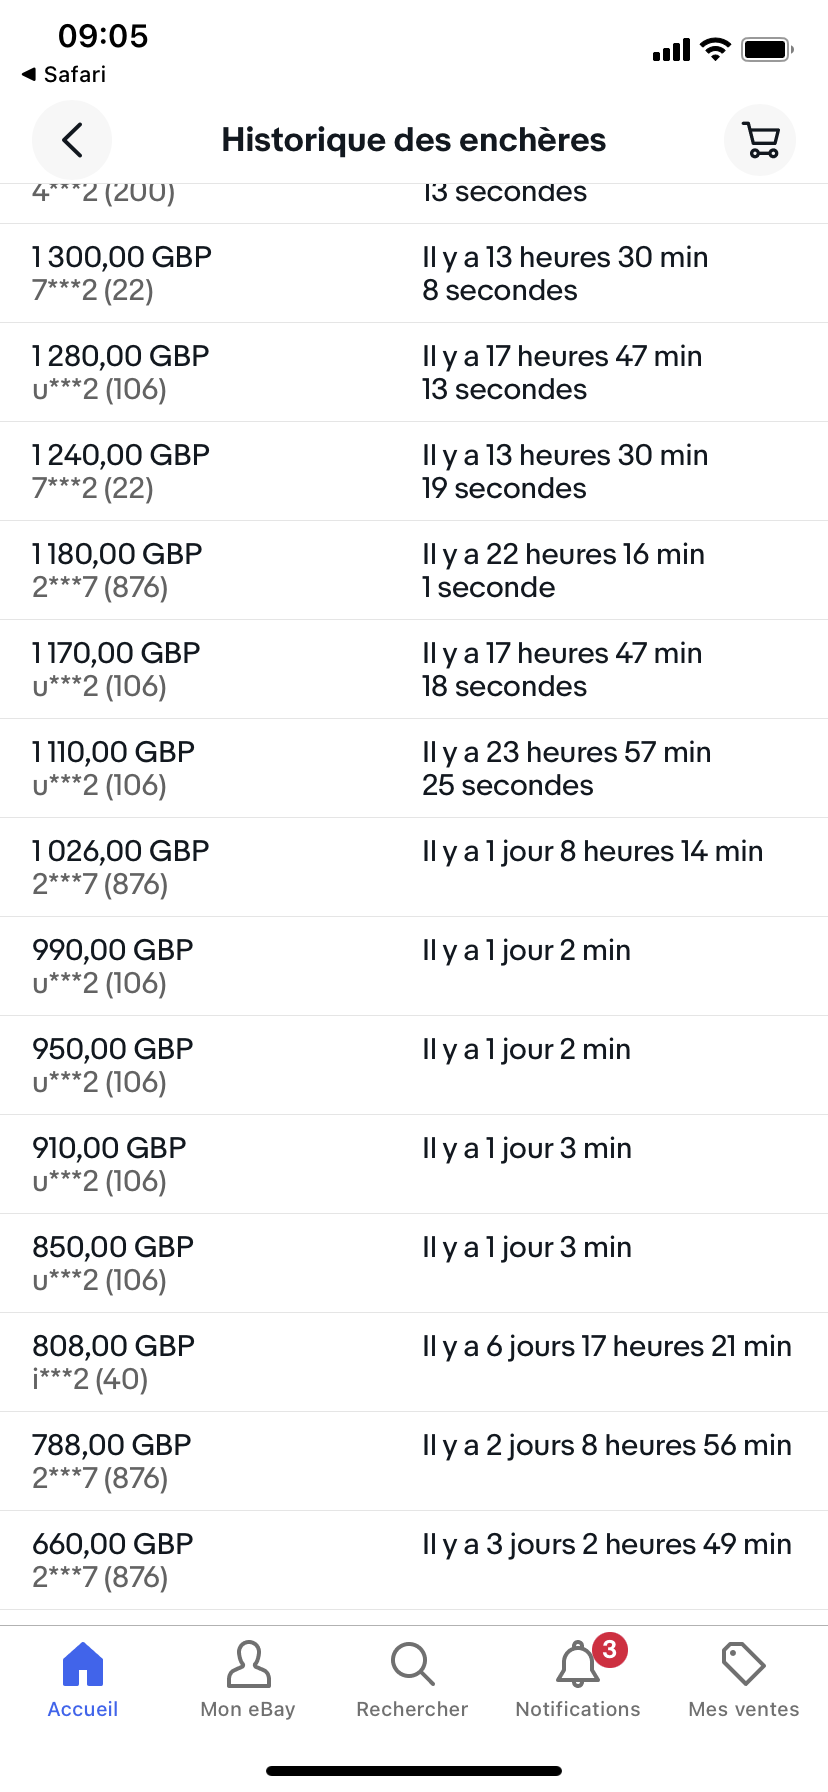Viewport: 828px width, 1792px height.
Task: Tap the back chevron button
Action: point(72,140)
